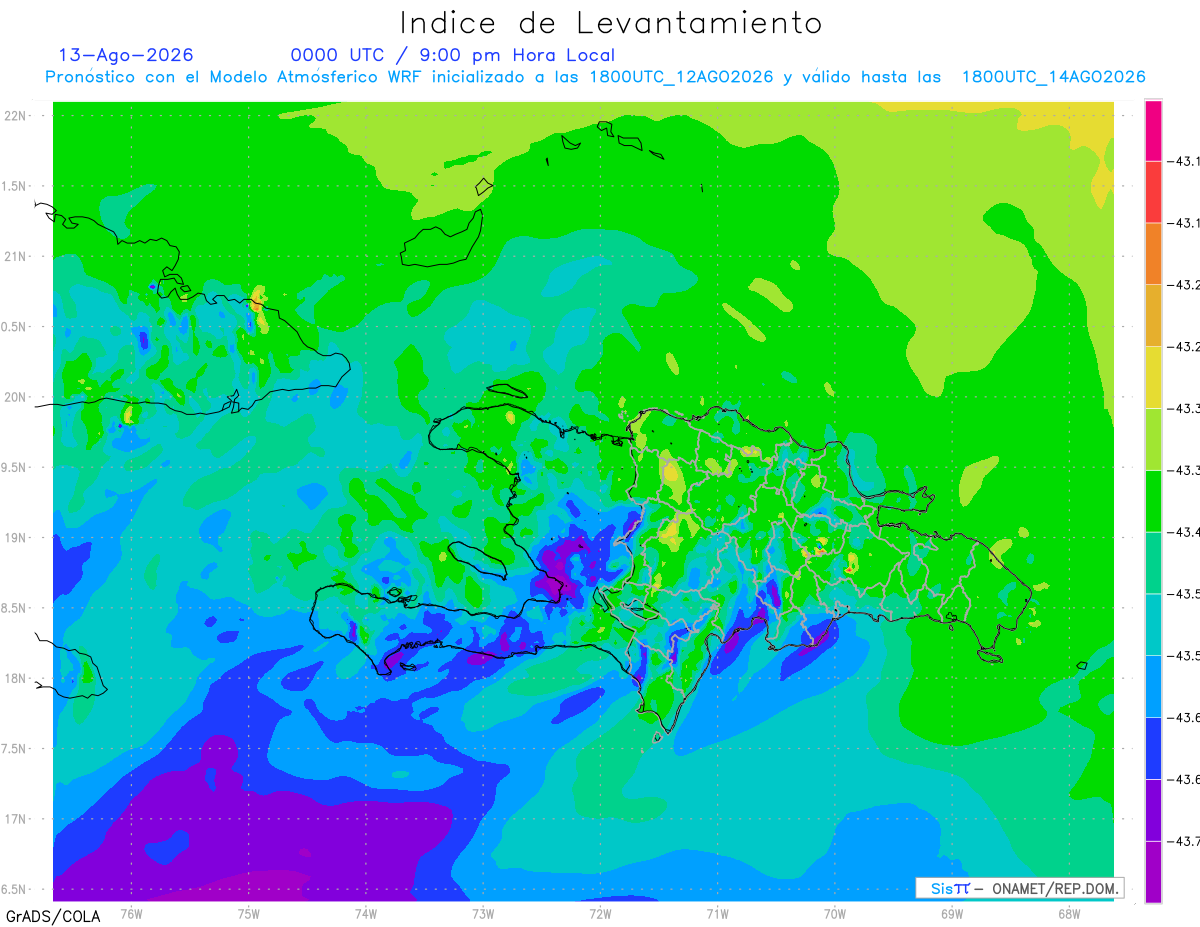Click the '-43.4' legend value
This screenshot has height=927, width=1200.
click(x=1185, y=532)
